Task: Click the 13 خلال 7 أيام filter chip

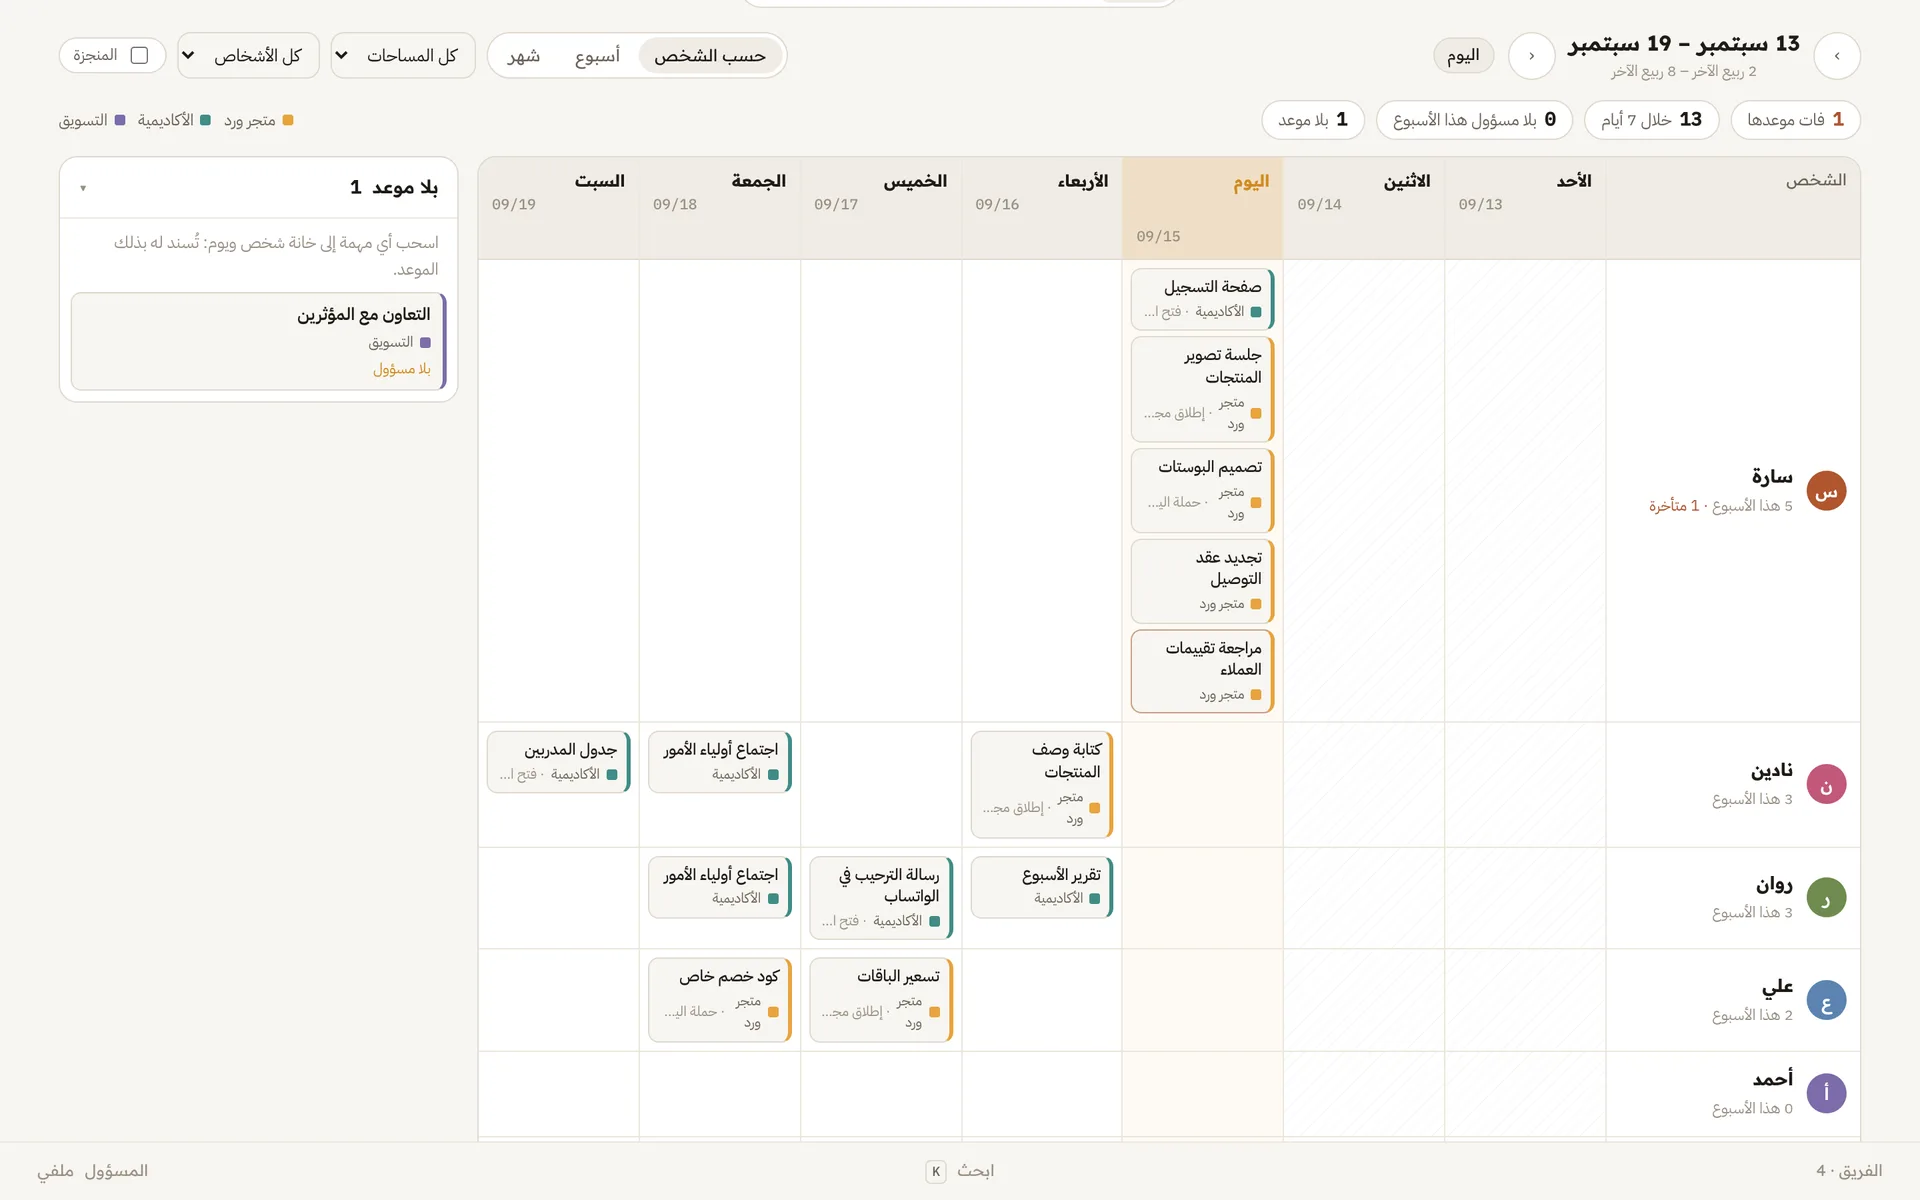Action: pyautogui.click(x=1651, y=120)
